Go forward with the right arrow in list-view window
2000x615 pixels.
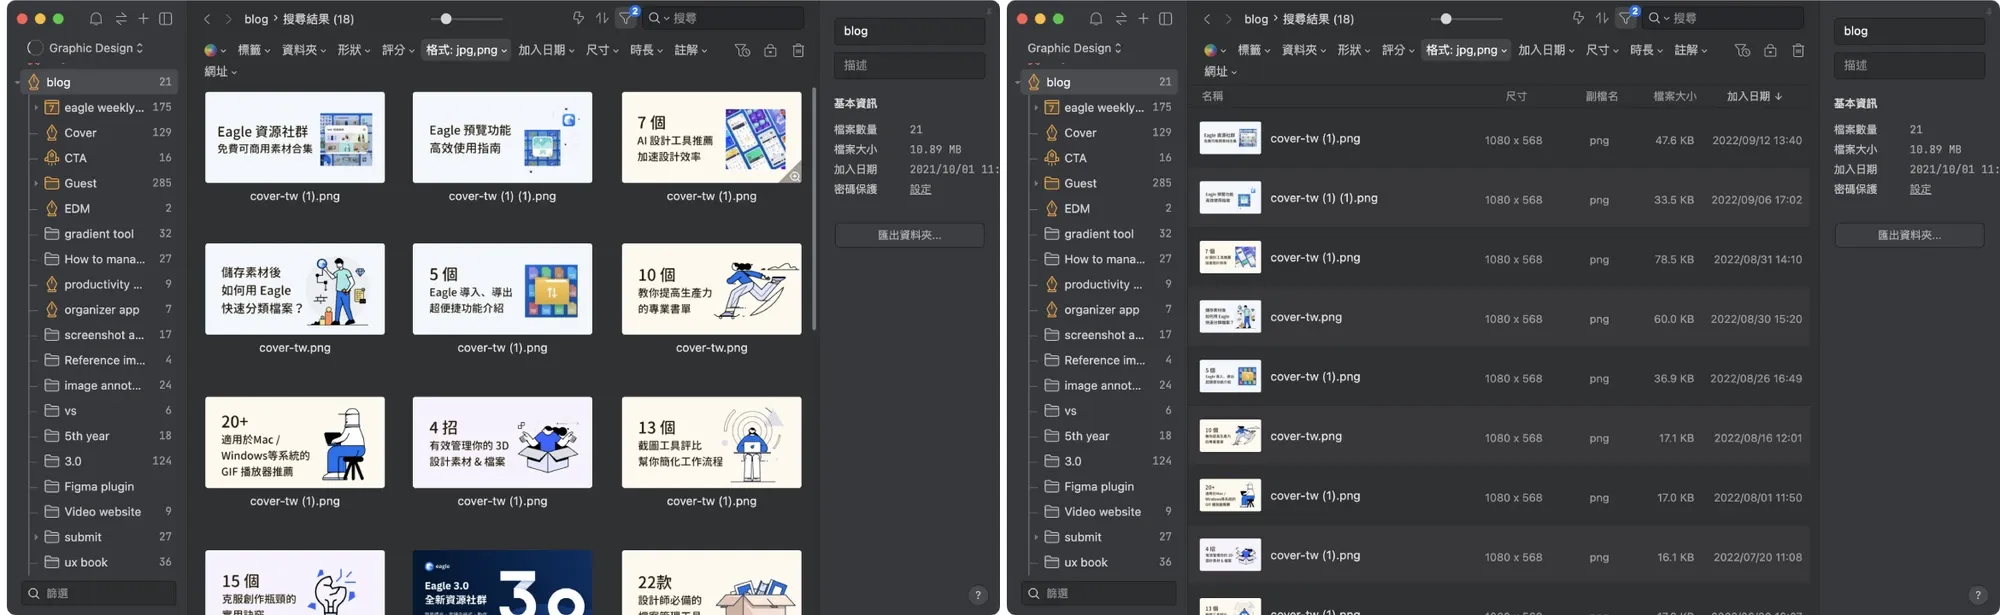[x=1228, y=19]
